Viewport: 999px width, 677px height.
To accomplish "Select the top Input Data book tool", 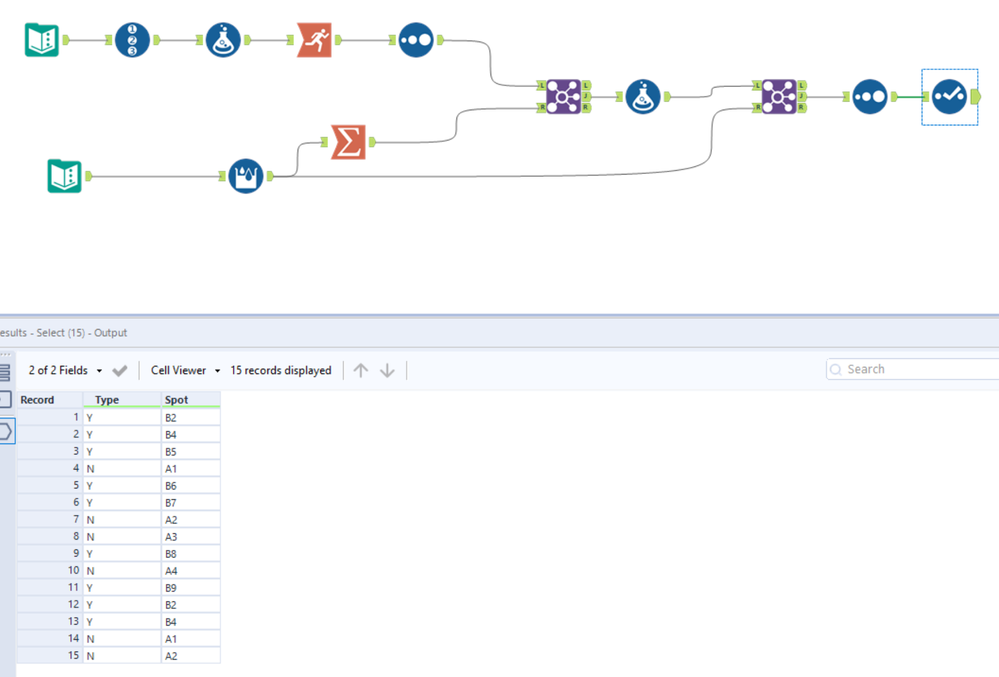I will pyautogui.click(x=42, y=39).
